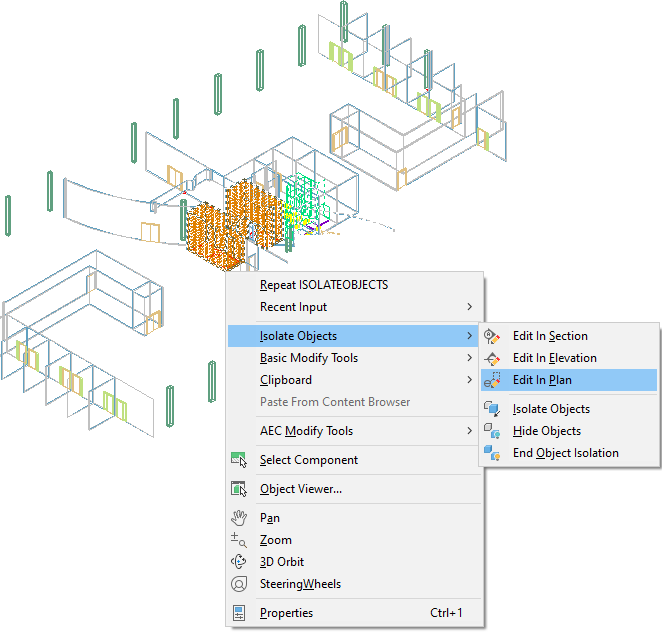Select Edit In Section
The width and height of the screenshot is (662, 633).
[x=569, y=336]
